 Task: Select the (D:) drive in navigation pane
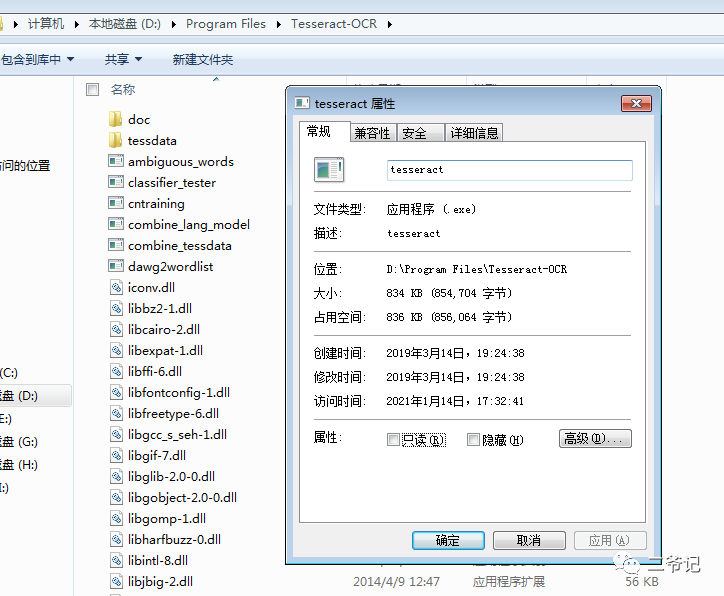coord(36,396)
